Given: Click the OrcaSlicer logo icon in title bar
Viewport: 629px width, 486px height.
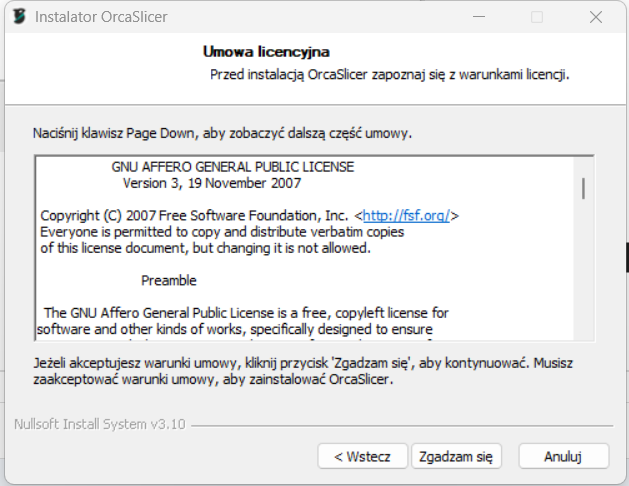Looking at the screenshot, I should (19, 17).
